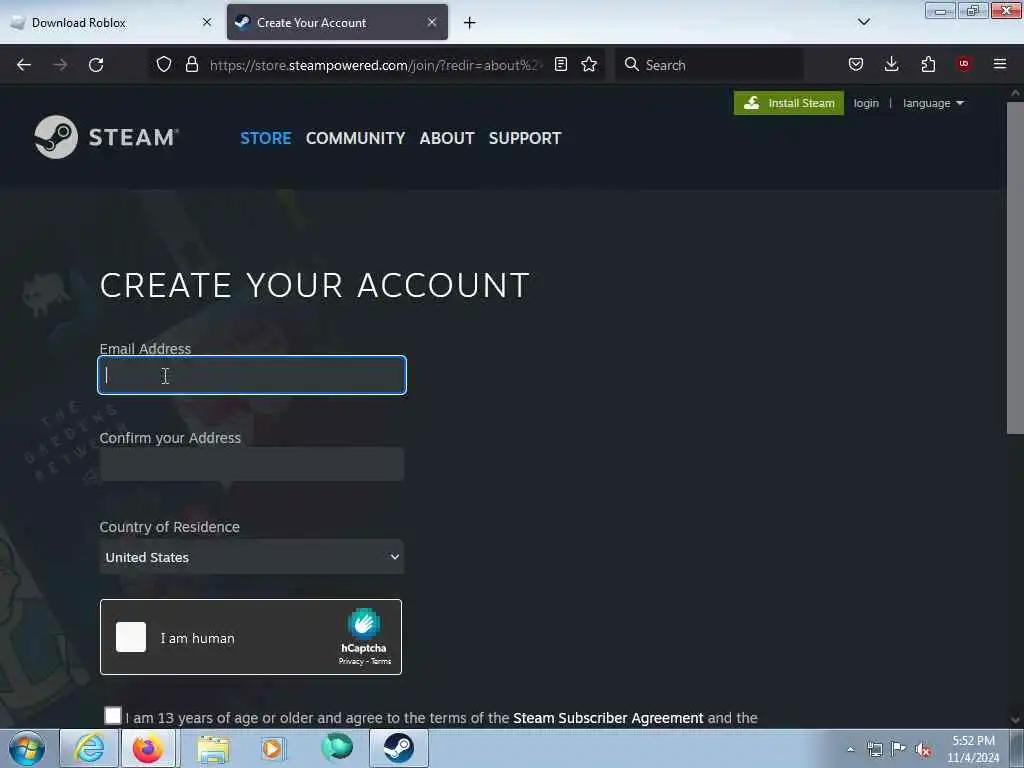Click scrollbar up arrow

1015,93
